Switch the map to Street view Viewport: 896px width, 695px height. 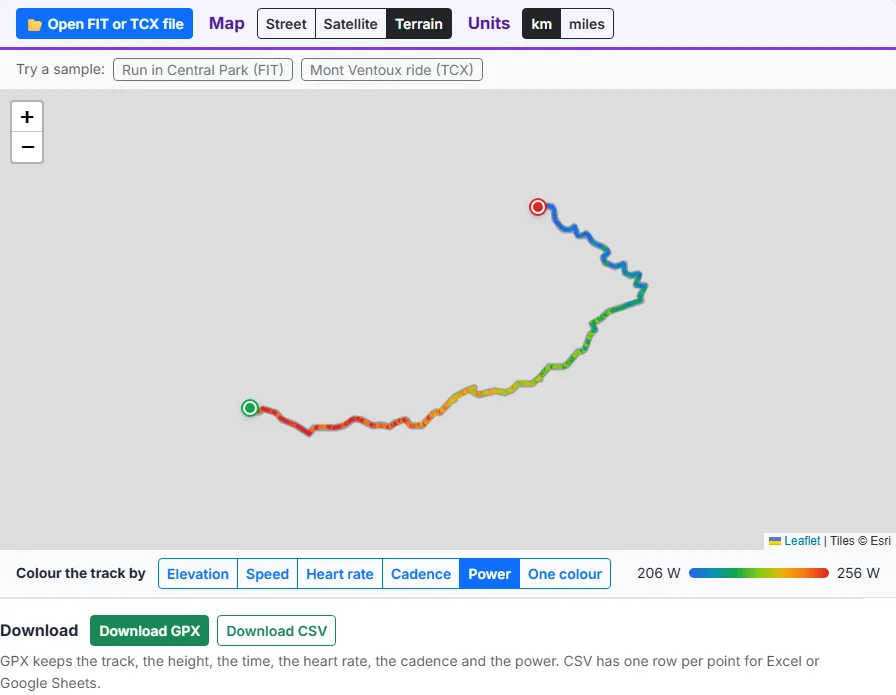coord(286,24)
